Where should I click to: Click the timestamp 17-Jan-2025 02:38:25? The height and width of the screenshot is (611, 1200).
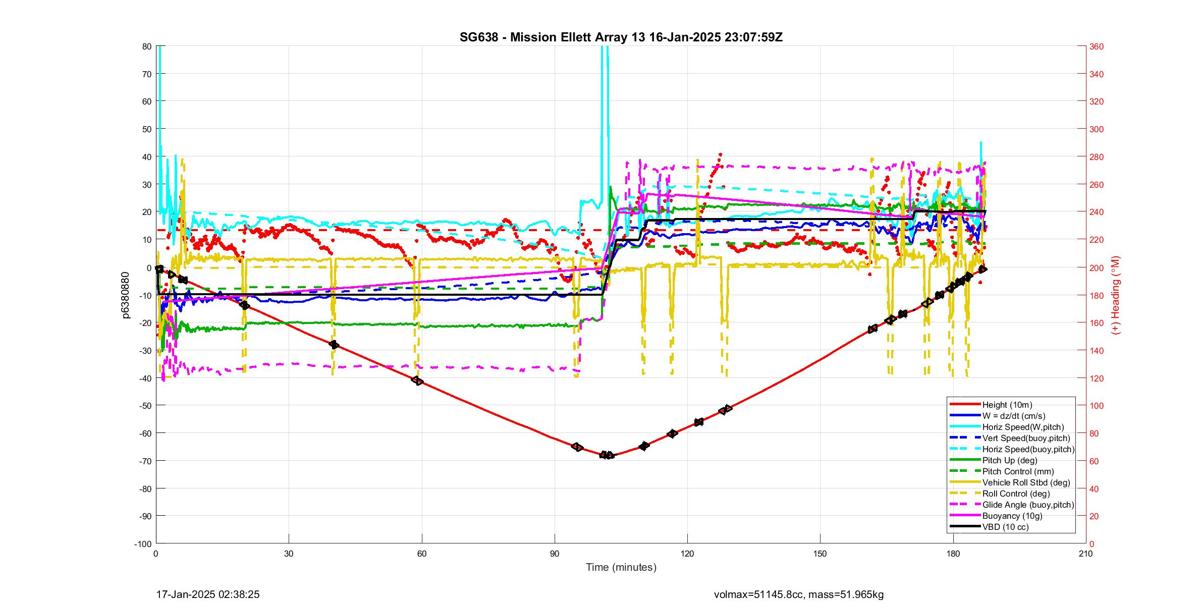click(208, 594)
